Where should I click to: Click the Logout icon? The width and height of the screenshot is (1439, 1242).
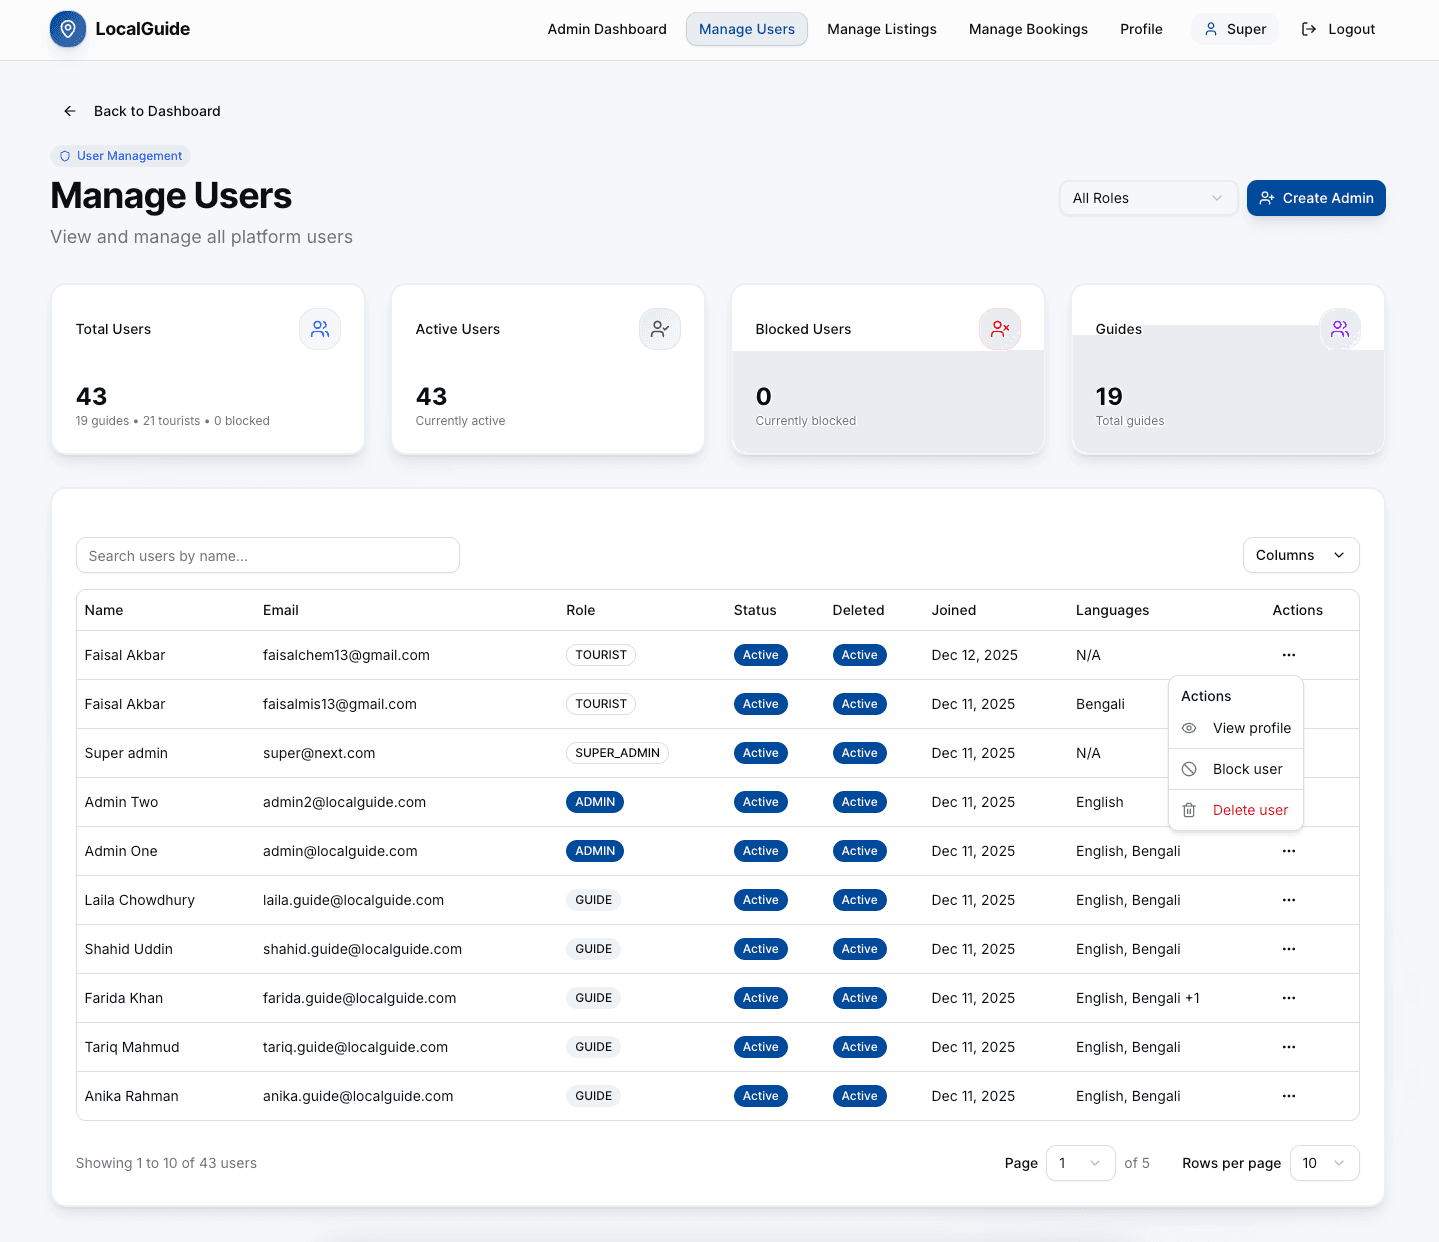[1308, 29]
